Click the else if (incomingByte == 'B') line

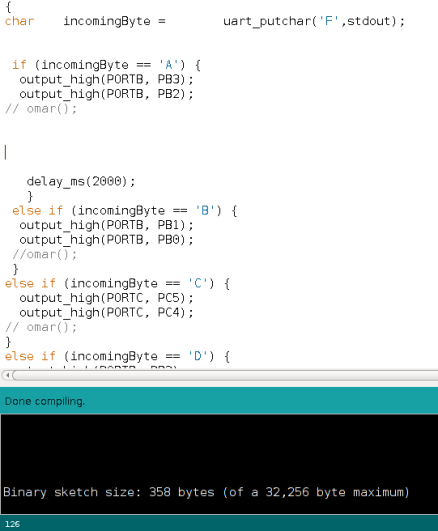pos(125,211)
